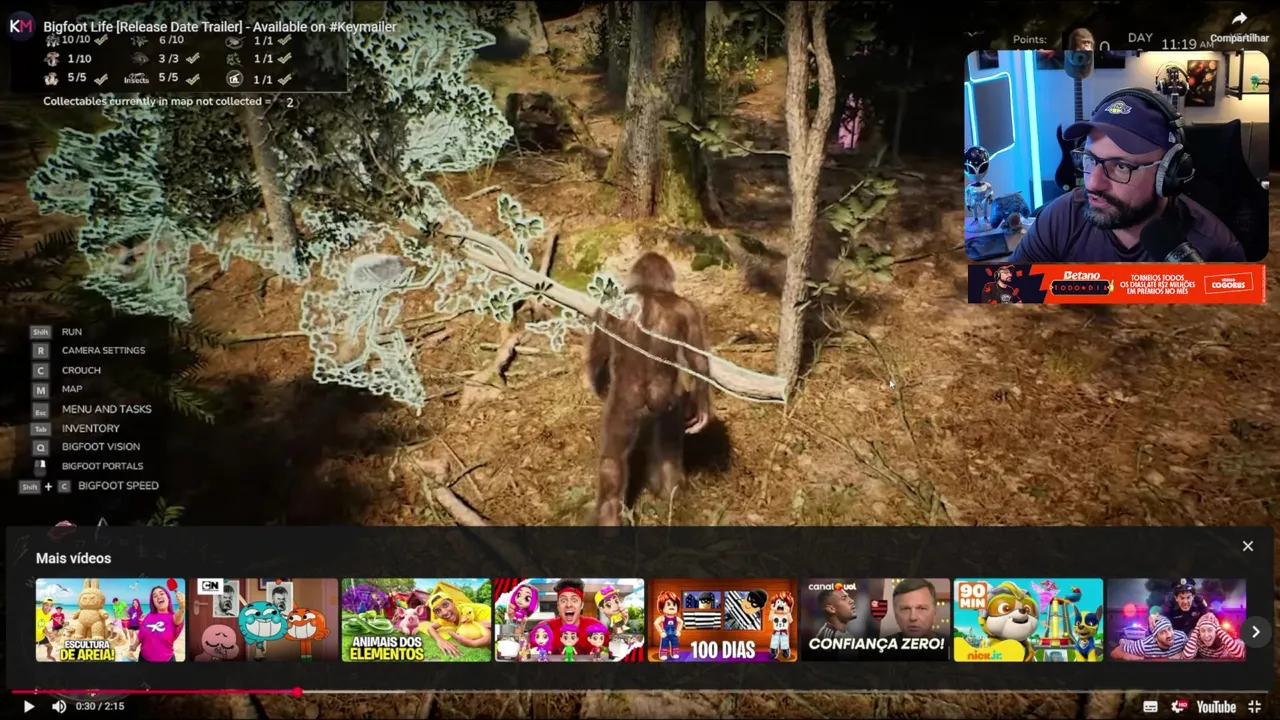Open the Gumball cartoon video thumbnail
This screenshot has width=1280, height=720.
coord(263,620)
